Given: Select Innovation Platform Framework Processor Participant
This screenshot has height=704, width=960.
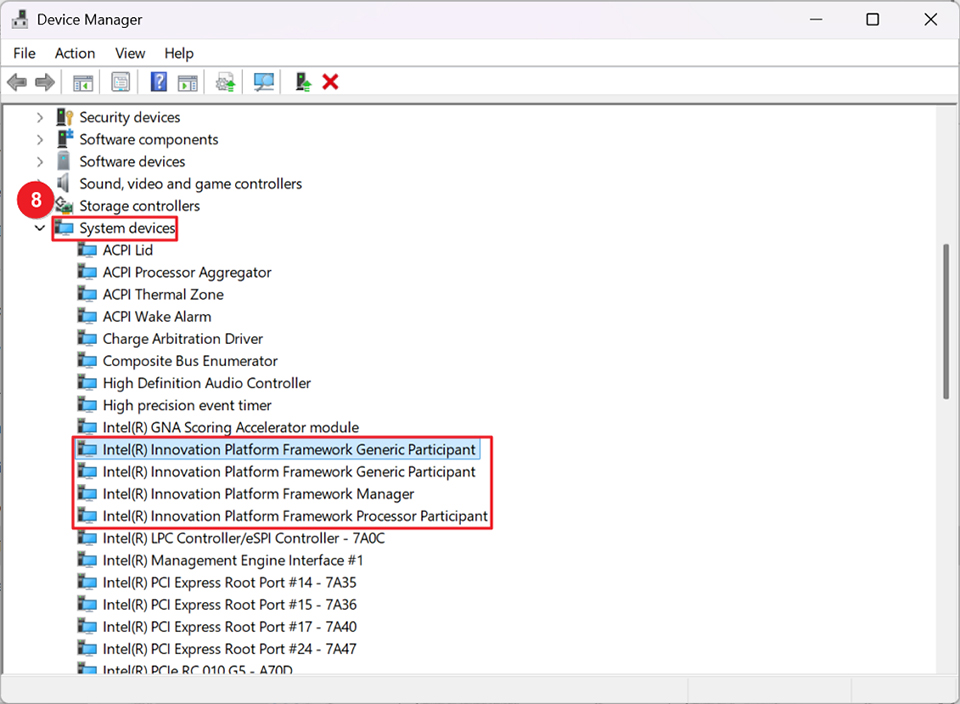Looking at the screenshot, I should (295, 516).
